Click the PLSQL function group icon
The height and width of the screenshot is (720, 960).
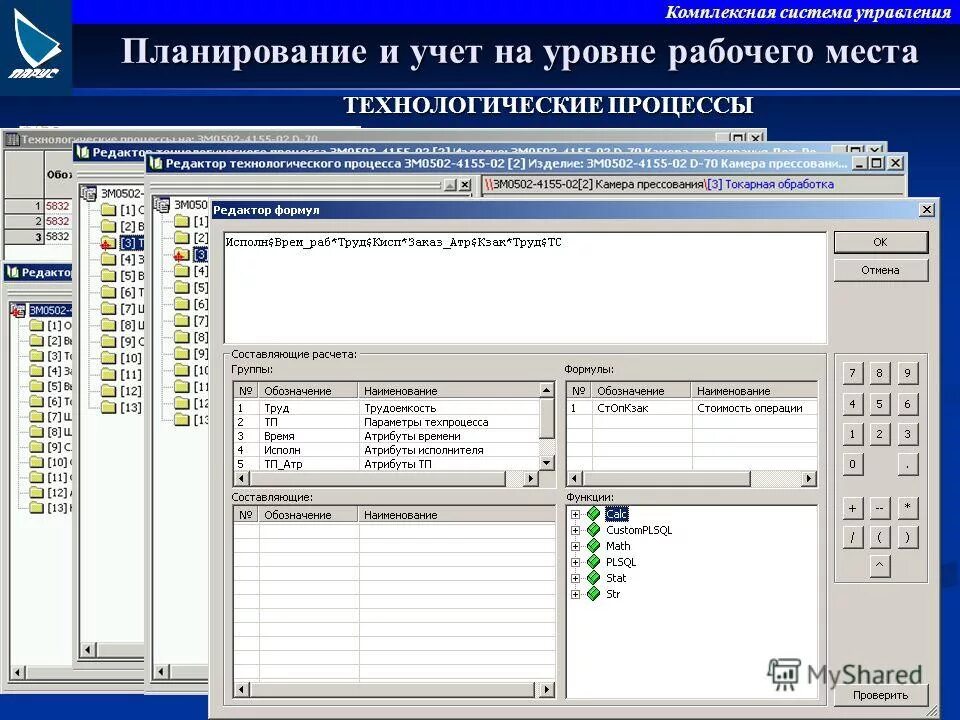(x=593, y=561)
